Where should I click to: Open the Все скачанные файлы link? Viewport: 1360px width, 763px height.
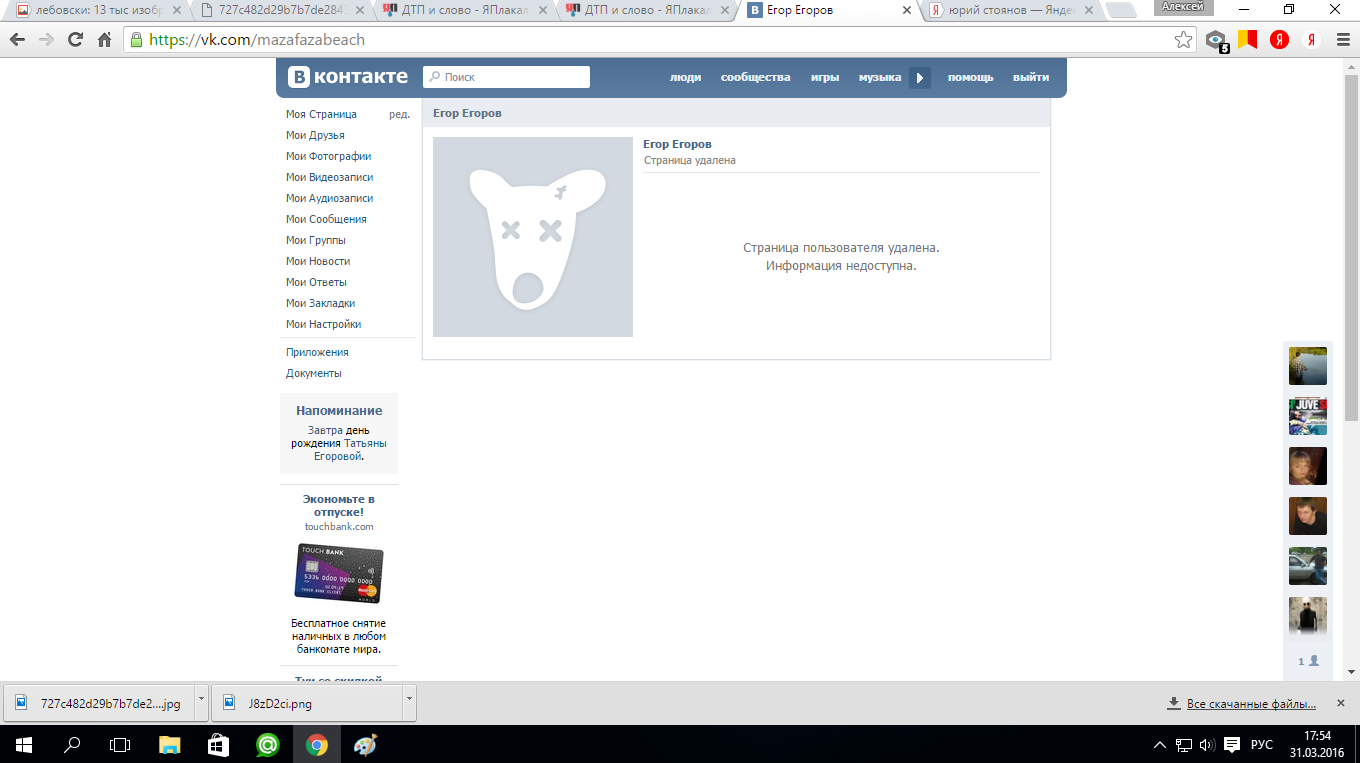pyautogui.click(x=1251, y=704)
